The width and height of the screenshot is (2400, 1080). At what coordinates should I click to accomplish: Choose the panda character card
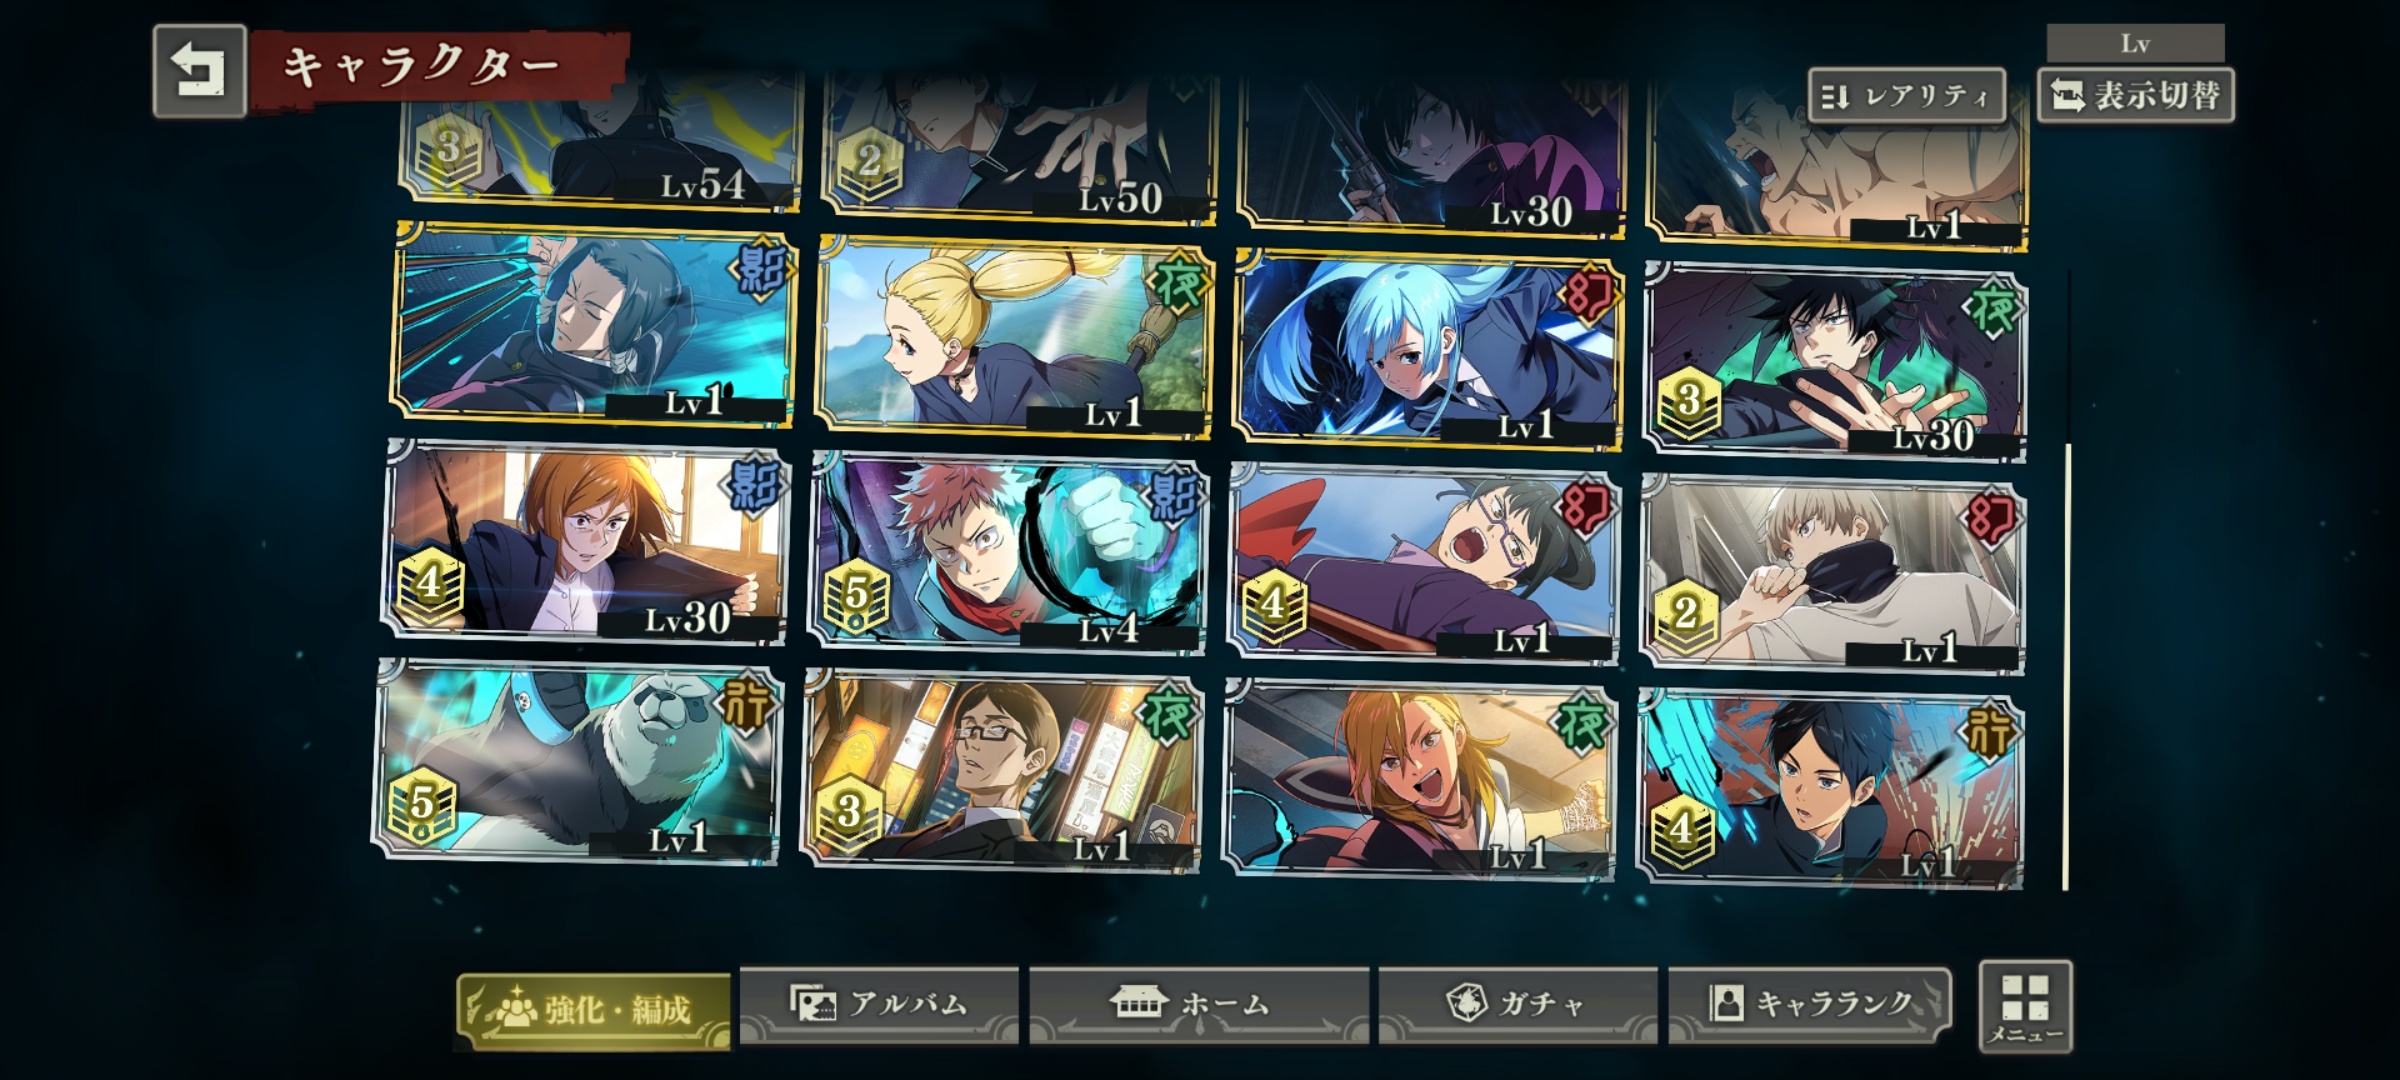[579, 761]
